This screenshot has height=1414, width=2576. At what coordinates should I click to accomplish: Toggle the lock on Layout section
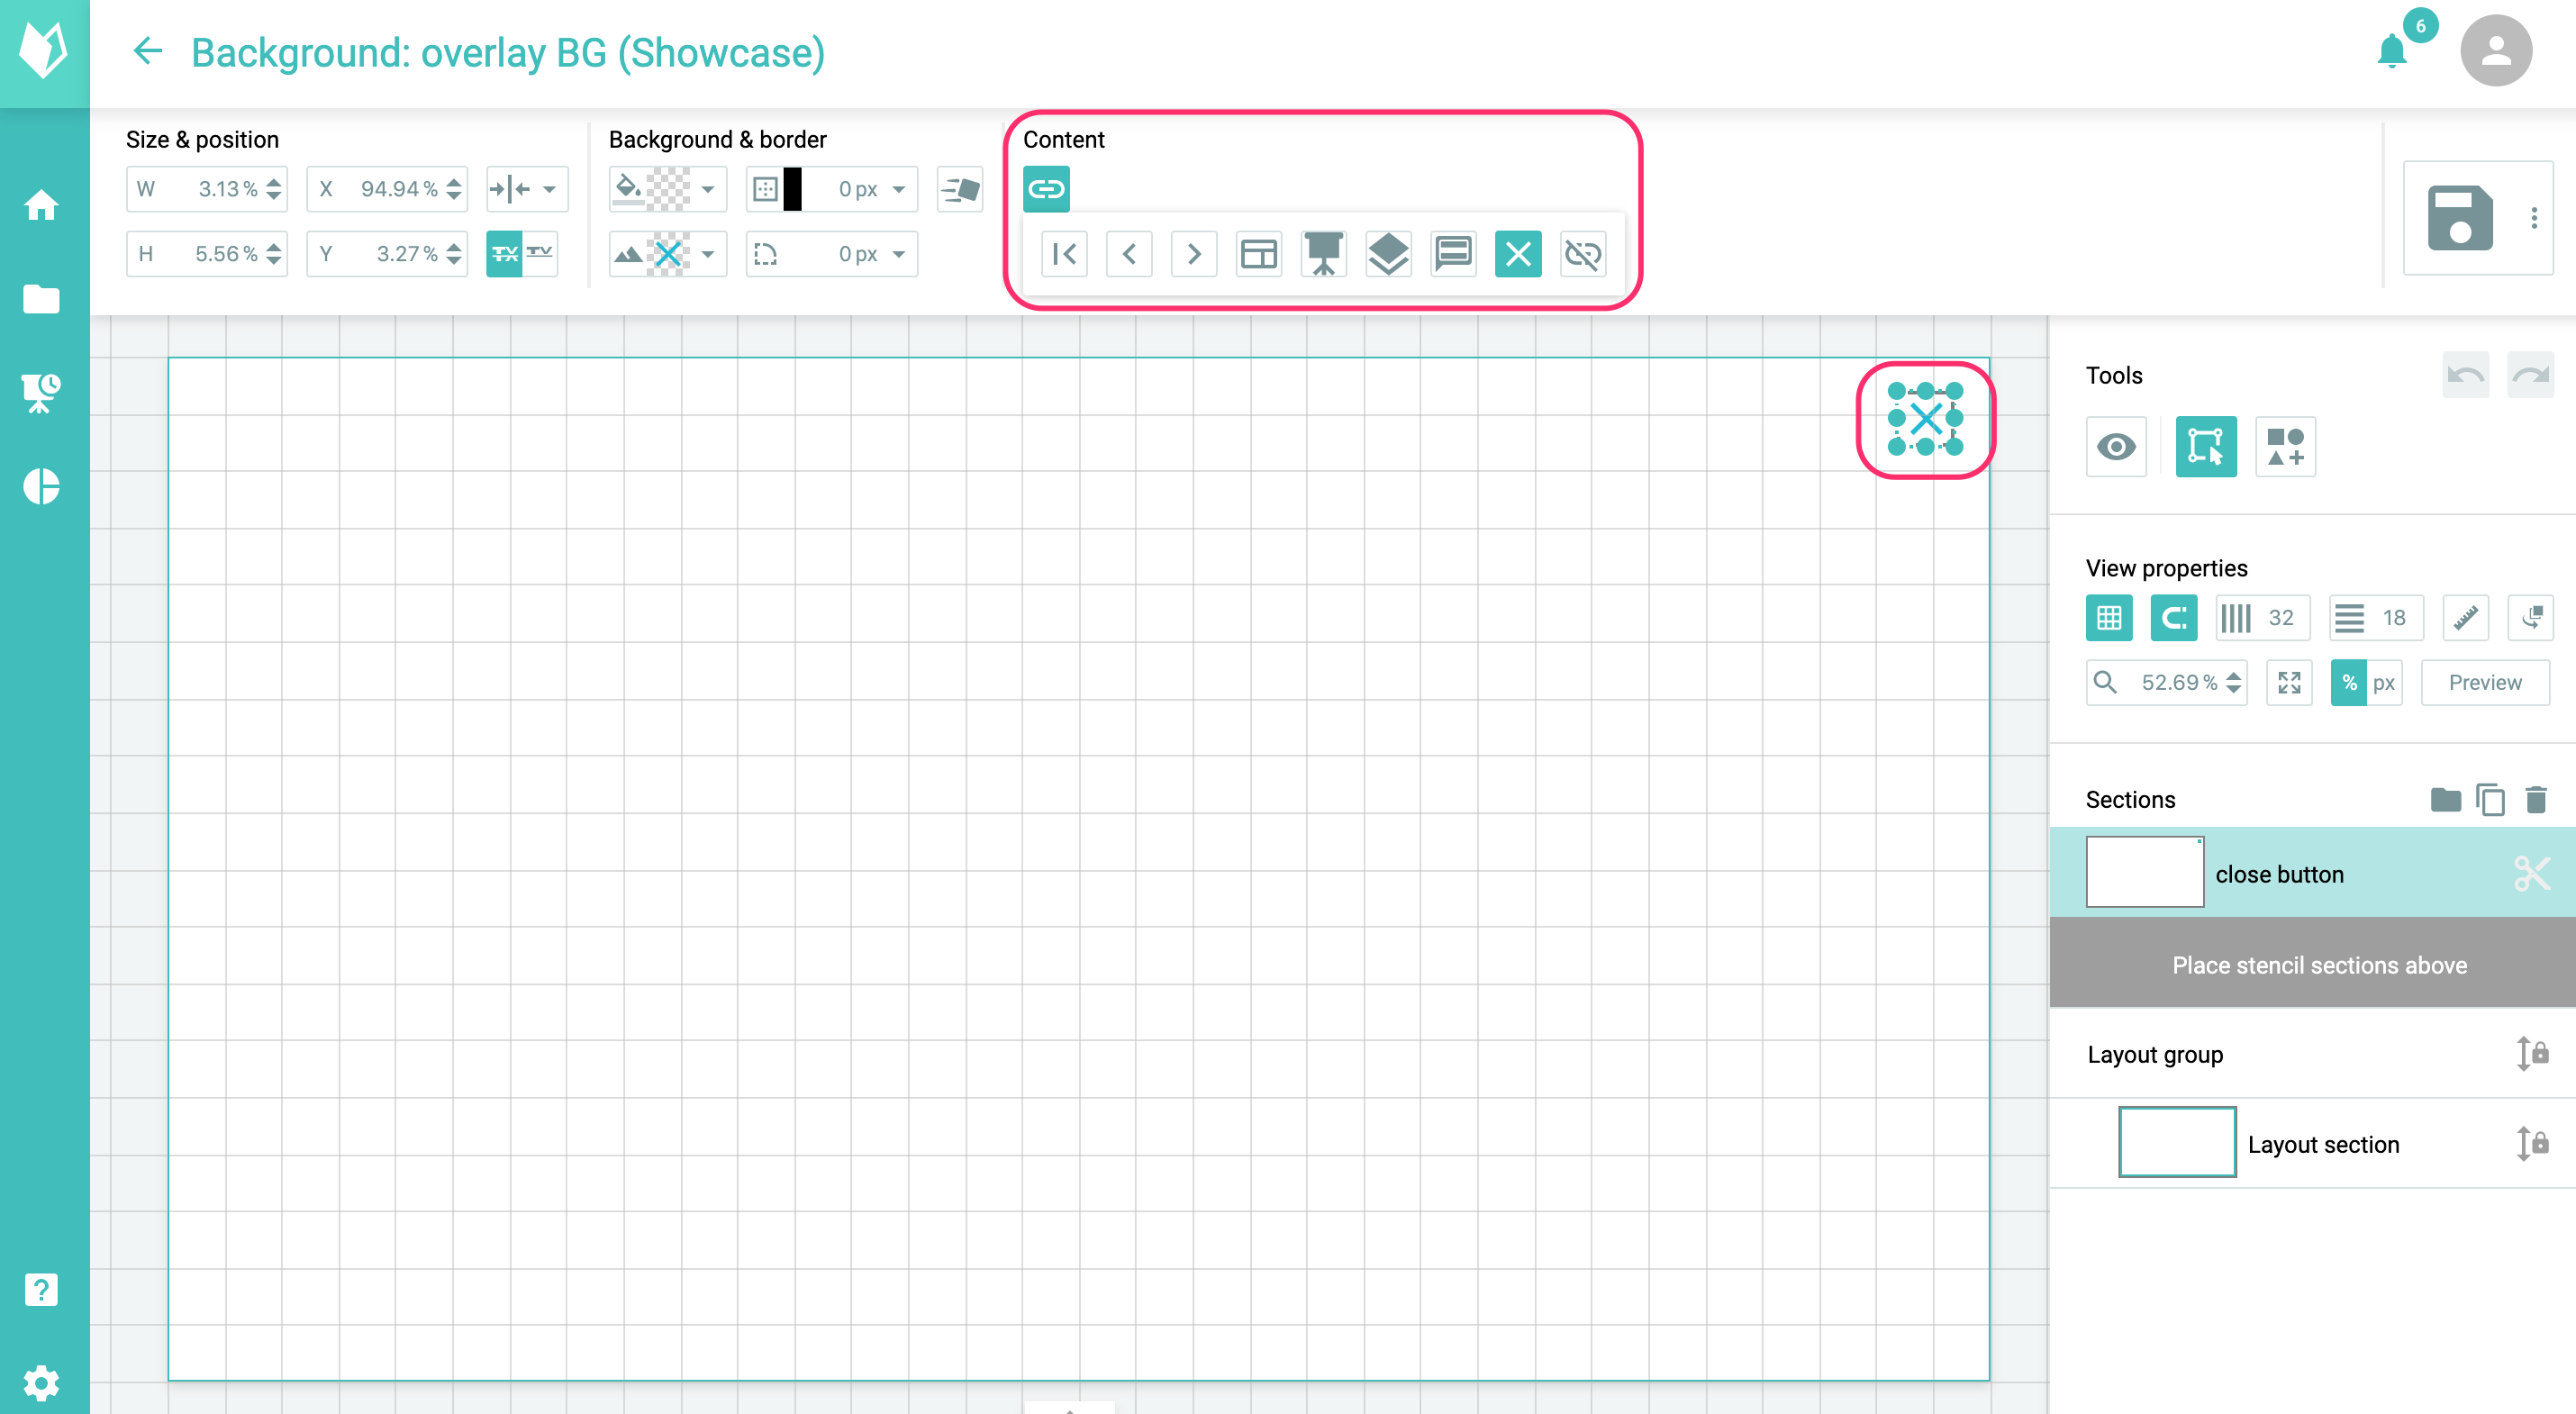(2531, 1143)
